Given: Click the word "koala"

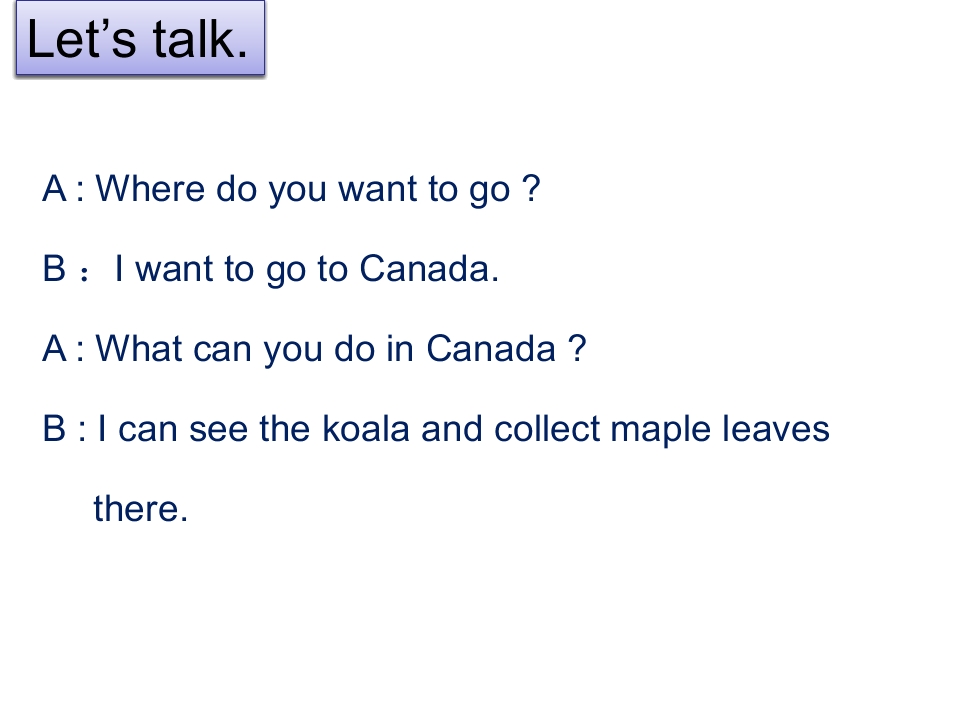Looking at the screenshot, I should point(366,429).
